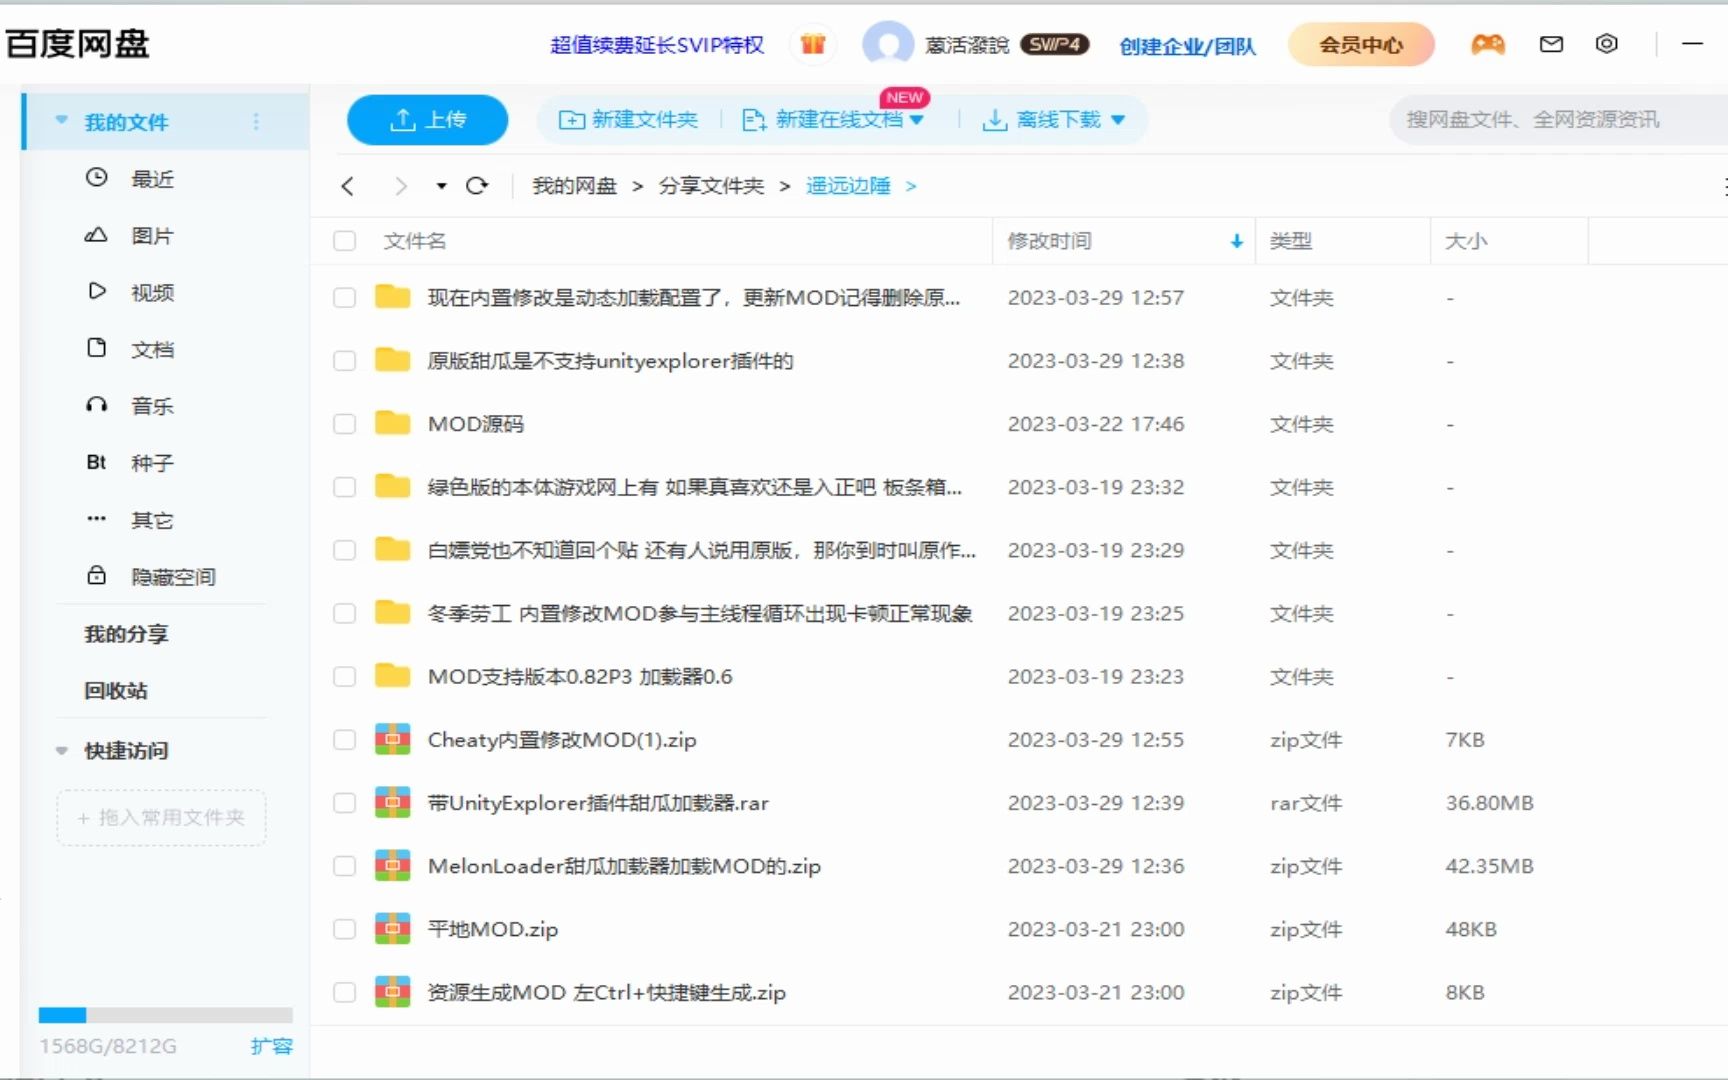Screen dimensions: 1728x1080
Task: Click the 文档 document icon
Action: (x=96, y=348)
